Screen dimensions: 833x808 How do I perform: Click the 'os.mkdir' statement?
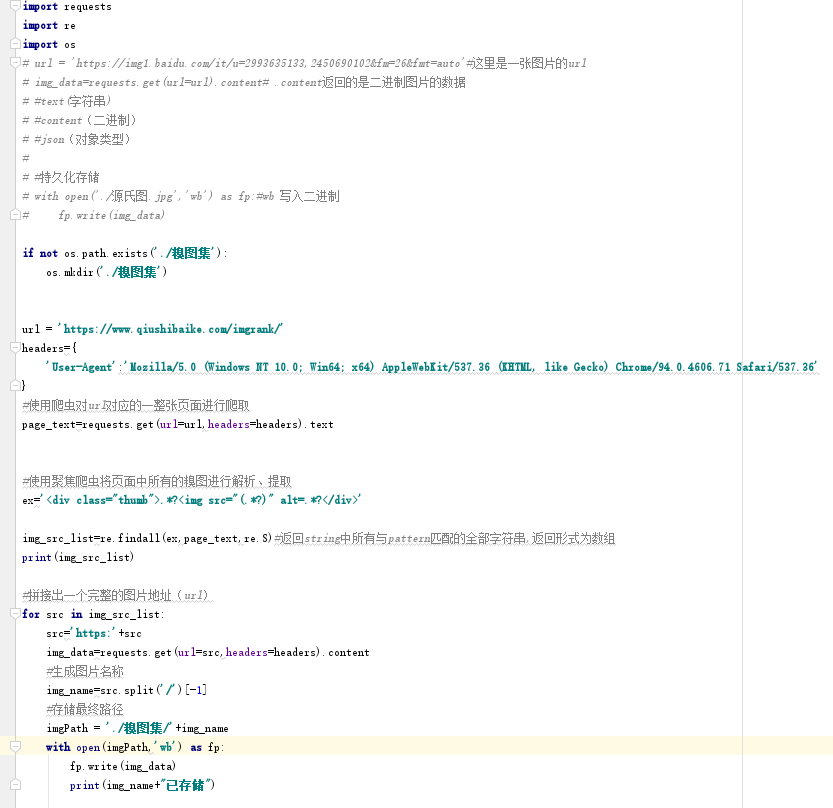(106, 272)
